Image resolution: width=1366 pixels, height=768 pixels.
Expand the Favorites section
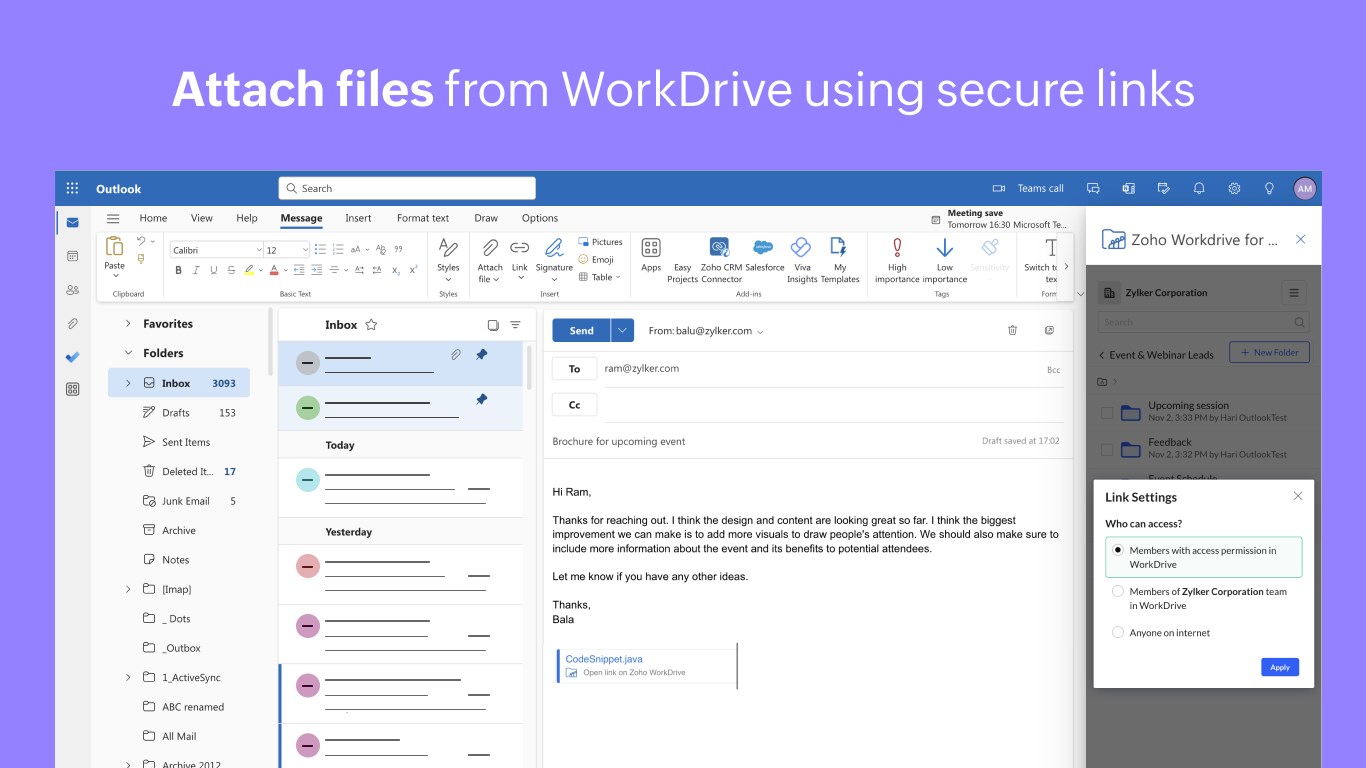(128, 324)
